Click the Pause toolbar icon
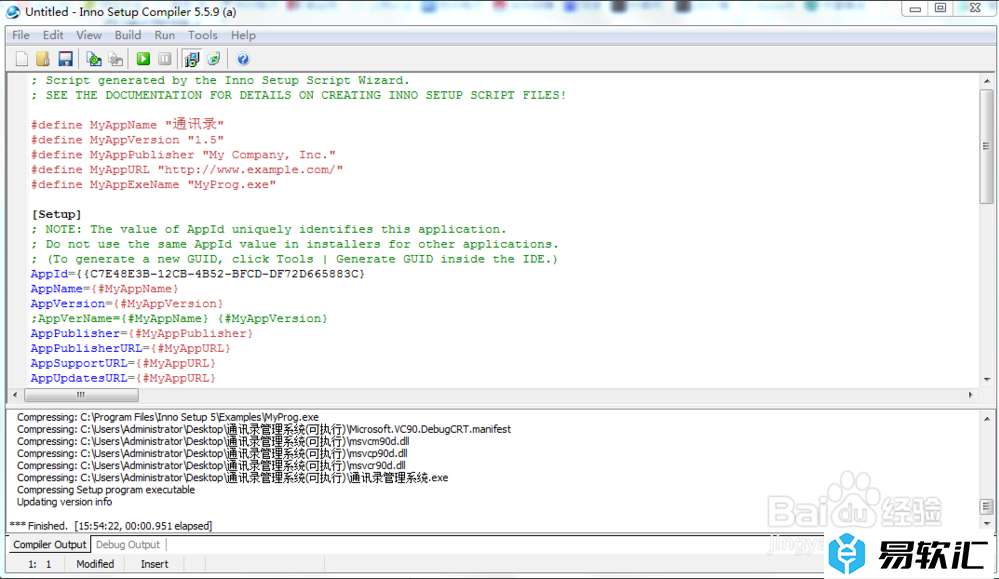Viewport: 999px width, 579px height. [x=165, y=59]
